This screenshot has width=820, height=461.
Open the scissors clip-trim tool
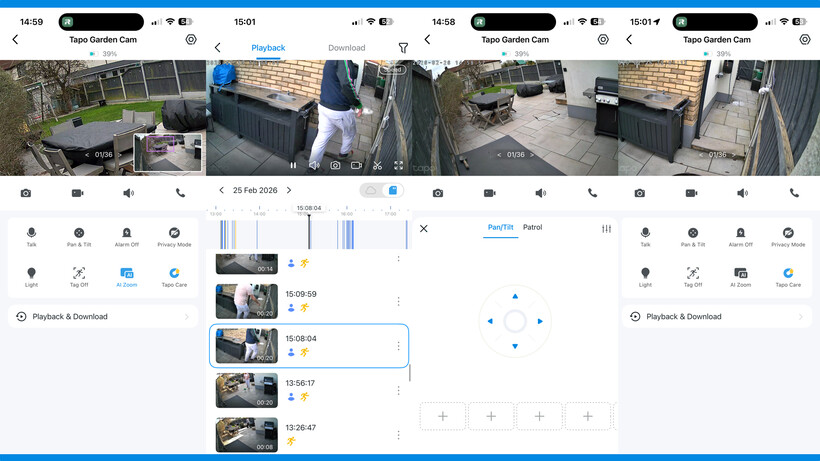(378, 165)
